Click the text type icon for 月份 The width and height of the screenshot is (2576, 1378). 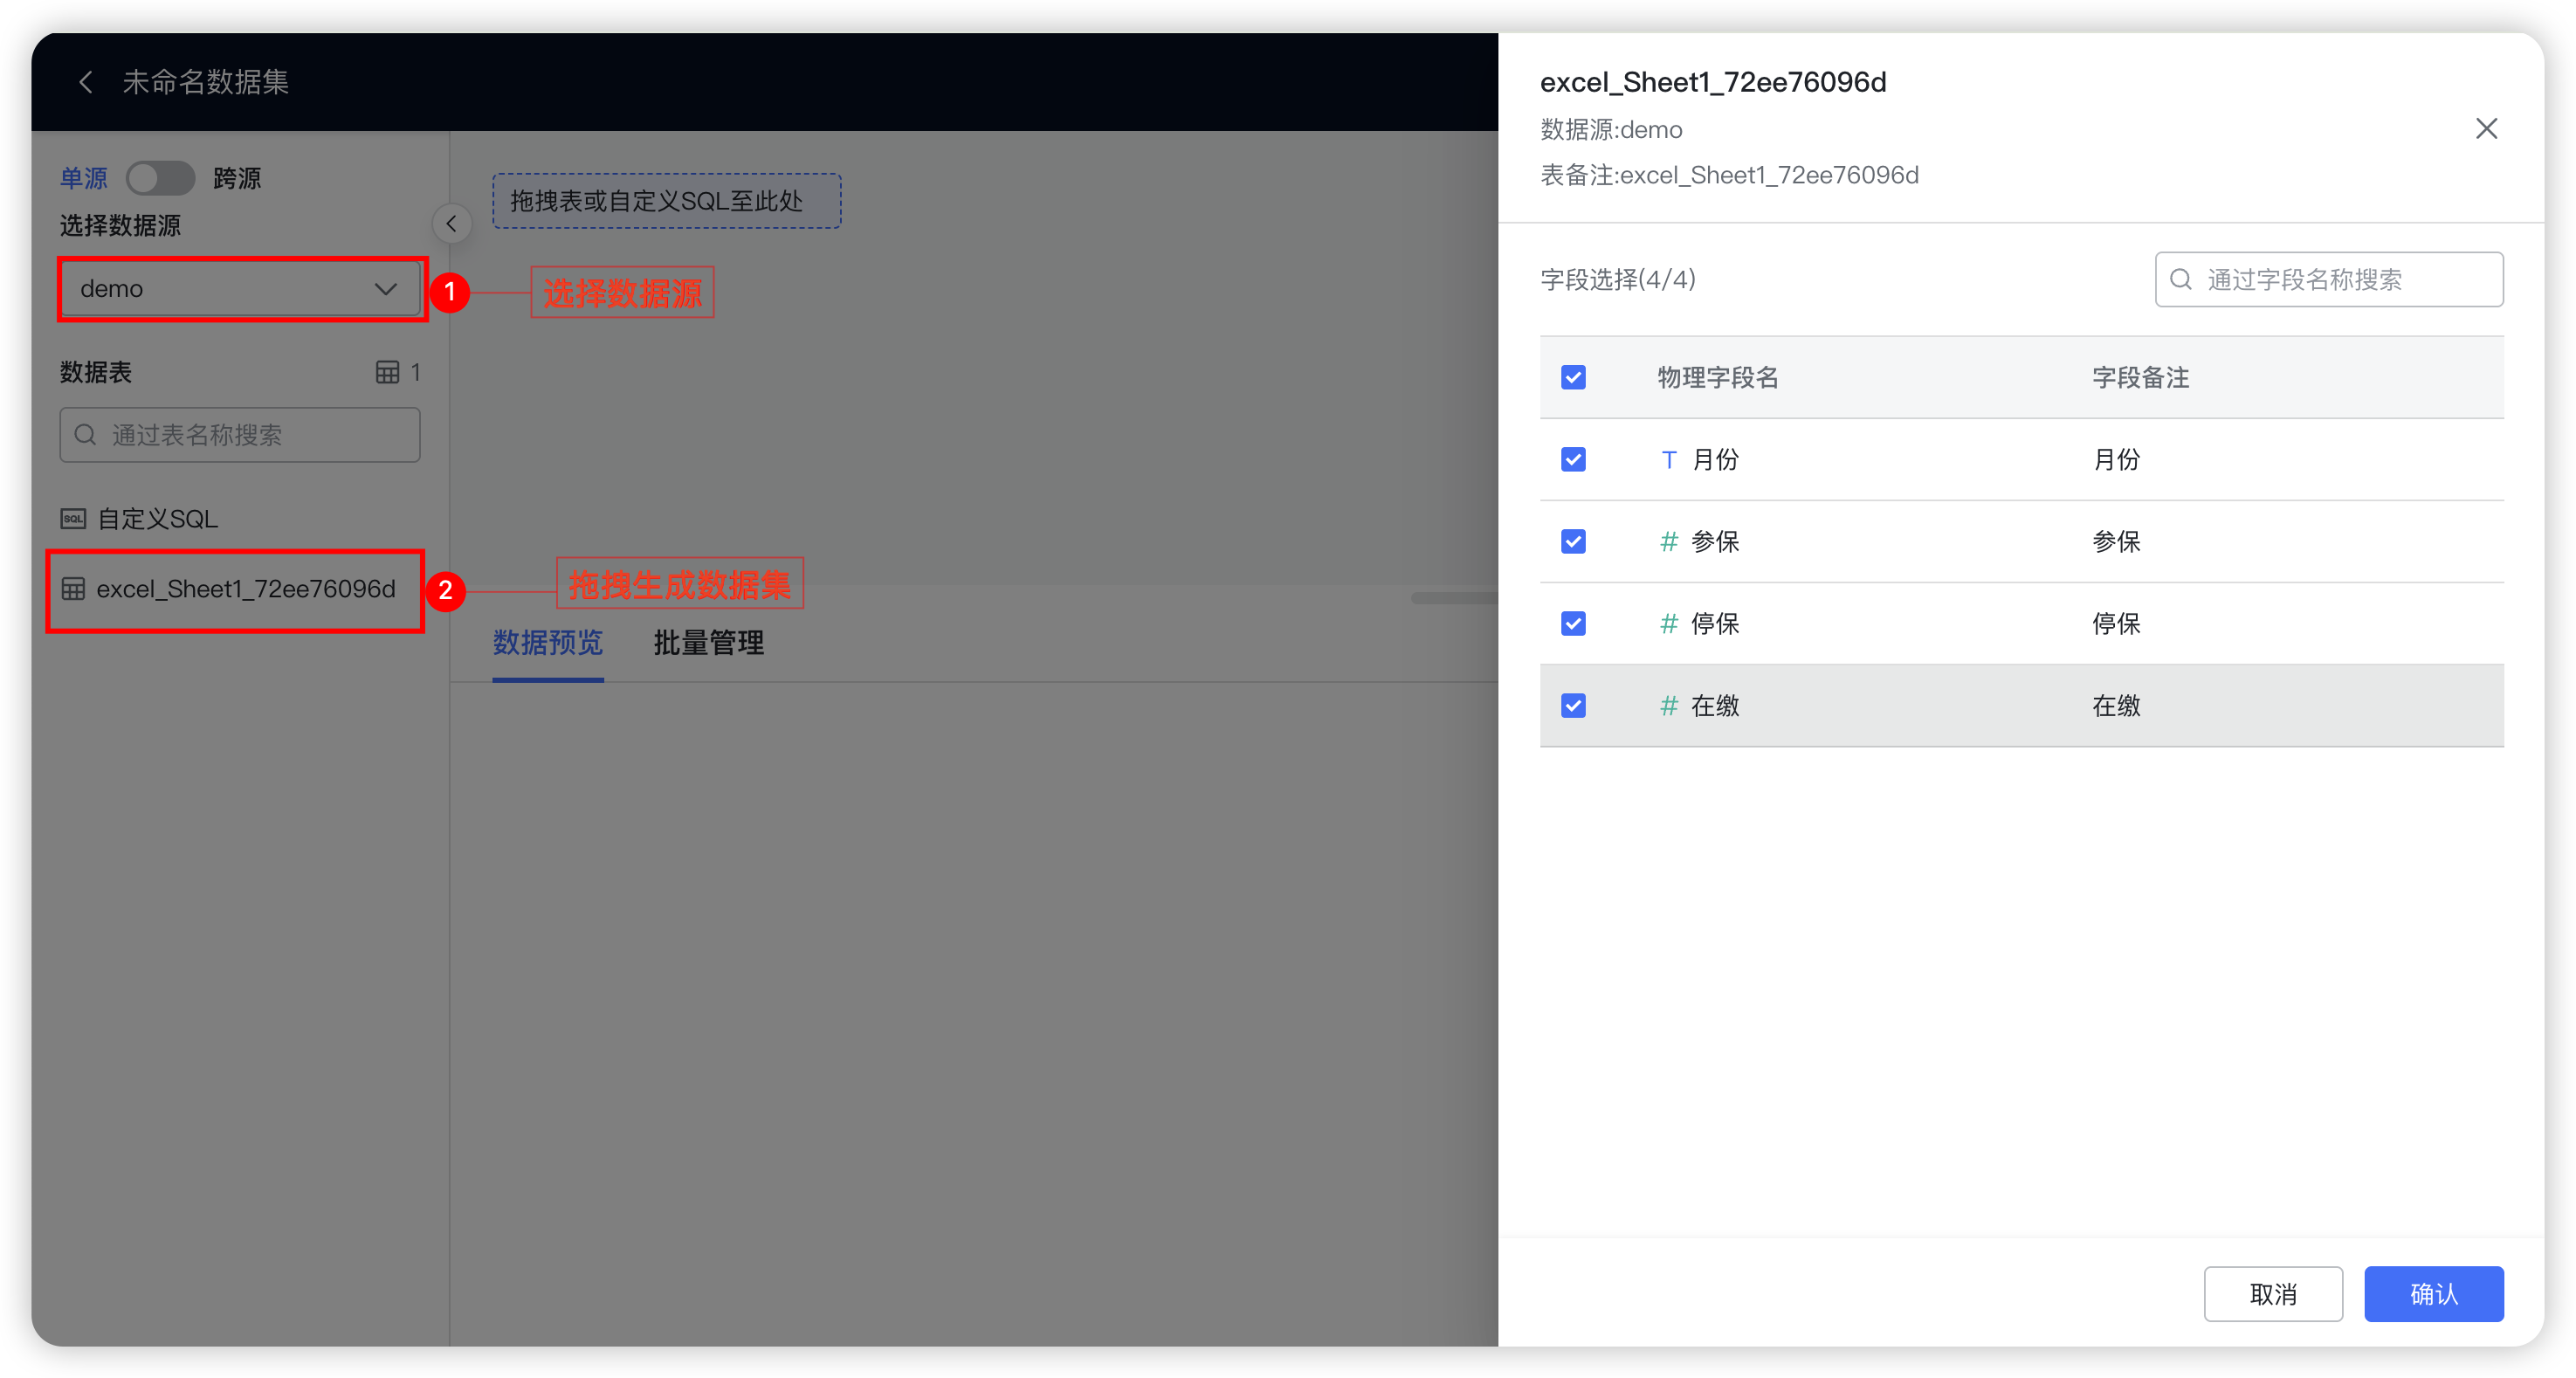click(x=1668, y=460)
